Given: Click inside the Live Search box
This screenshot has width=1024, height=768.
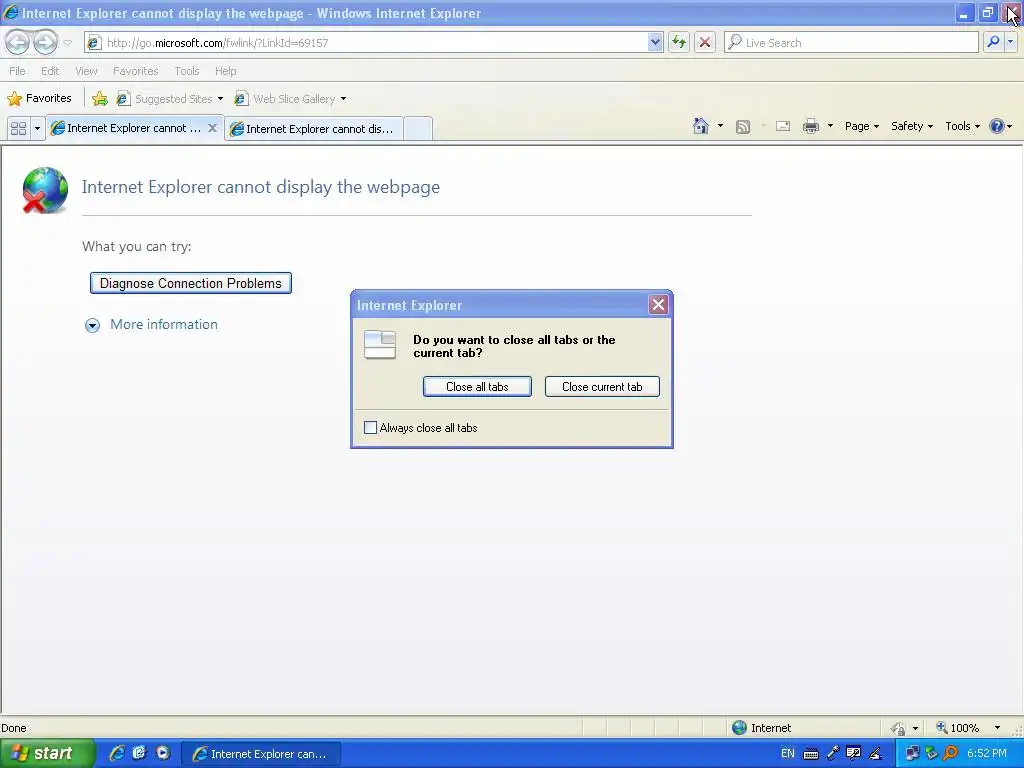Looking at the screenshot, I should click(x=851, y=42).
